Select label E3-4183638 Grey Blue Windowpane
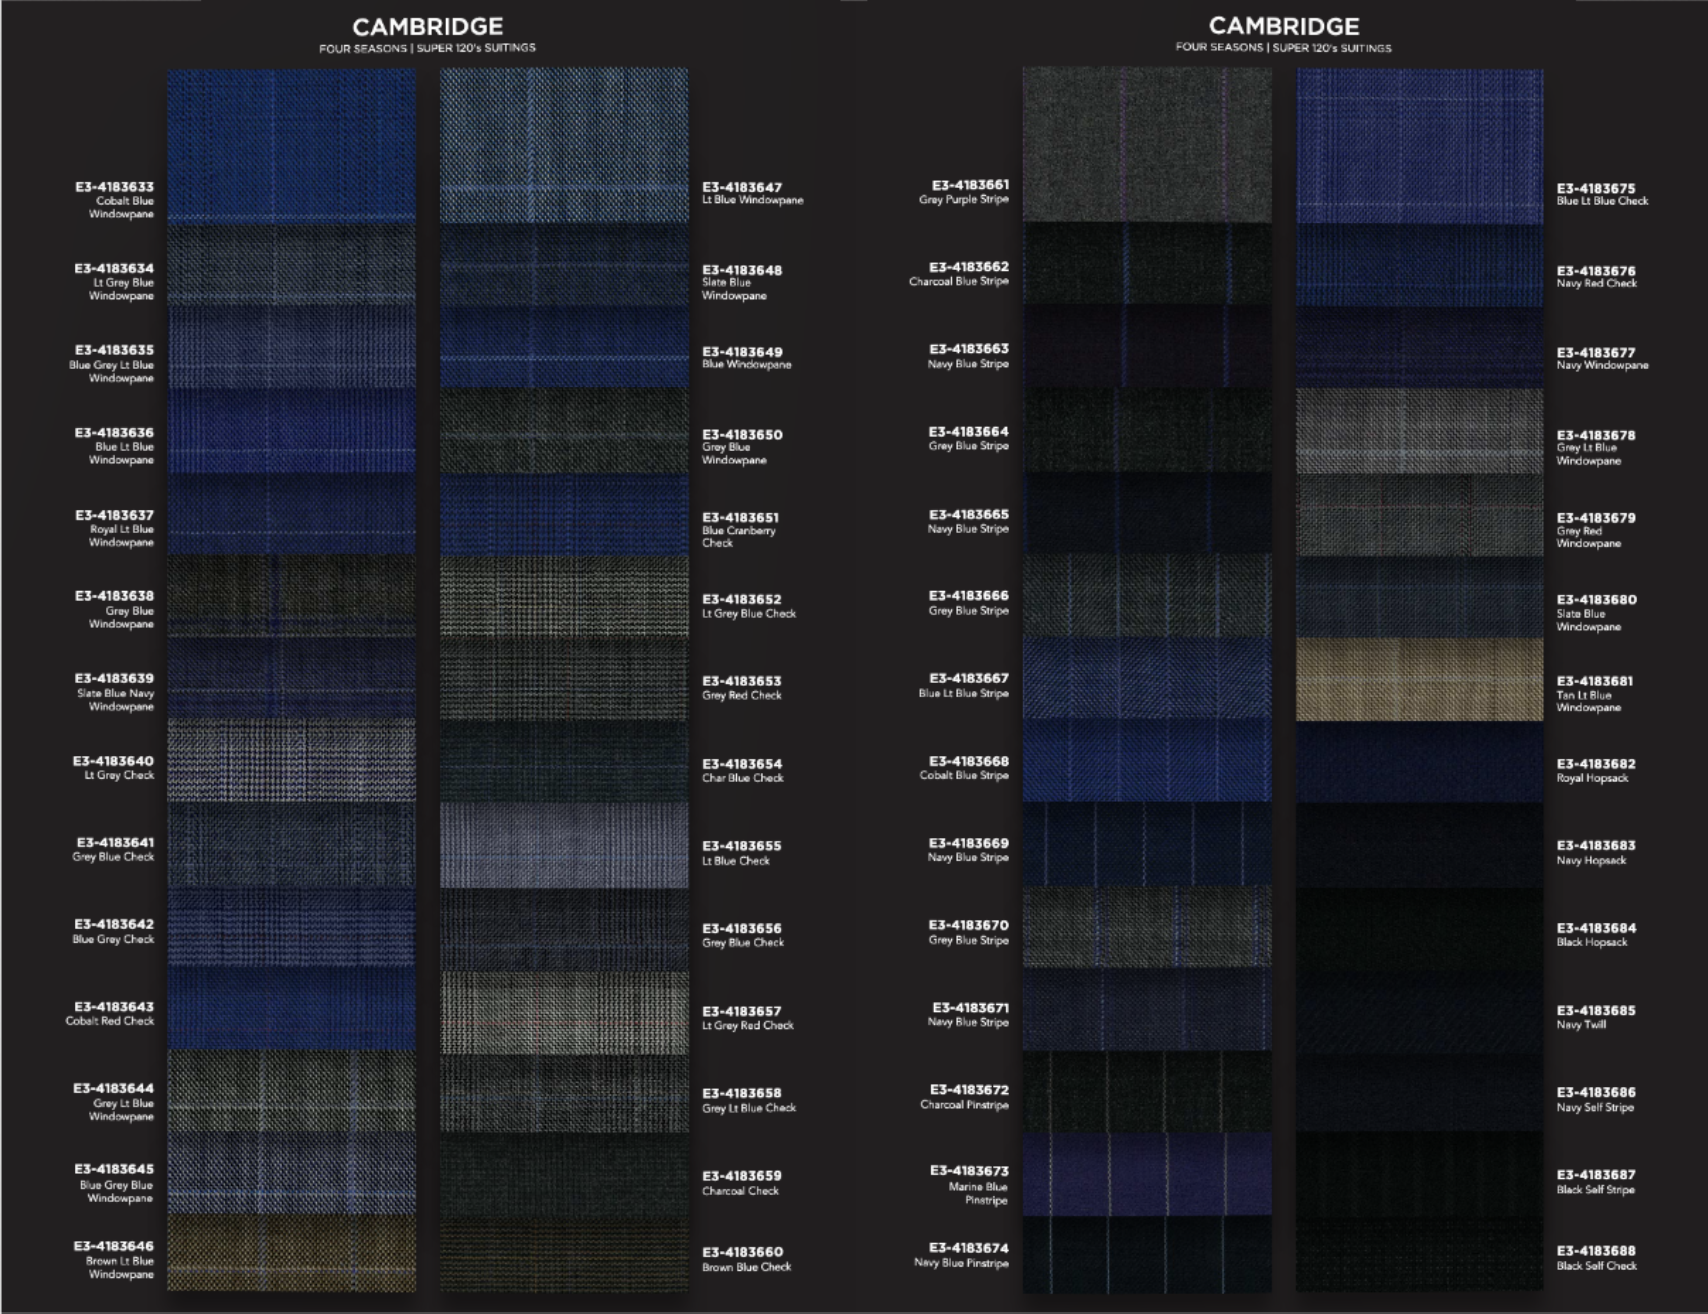Screen dimensions: 1708x1314 [x=114, y=609]
